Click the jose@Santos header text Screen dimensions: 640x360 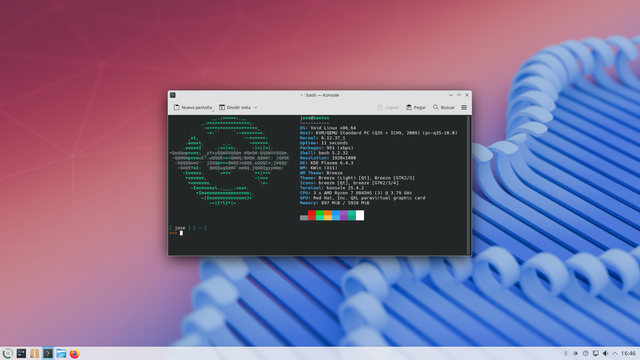[x=314, y=118]
